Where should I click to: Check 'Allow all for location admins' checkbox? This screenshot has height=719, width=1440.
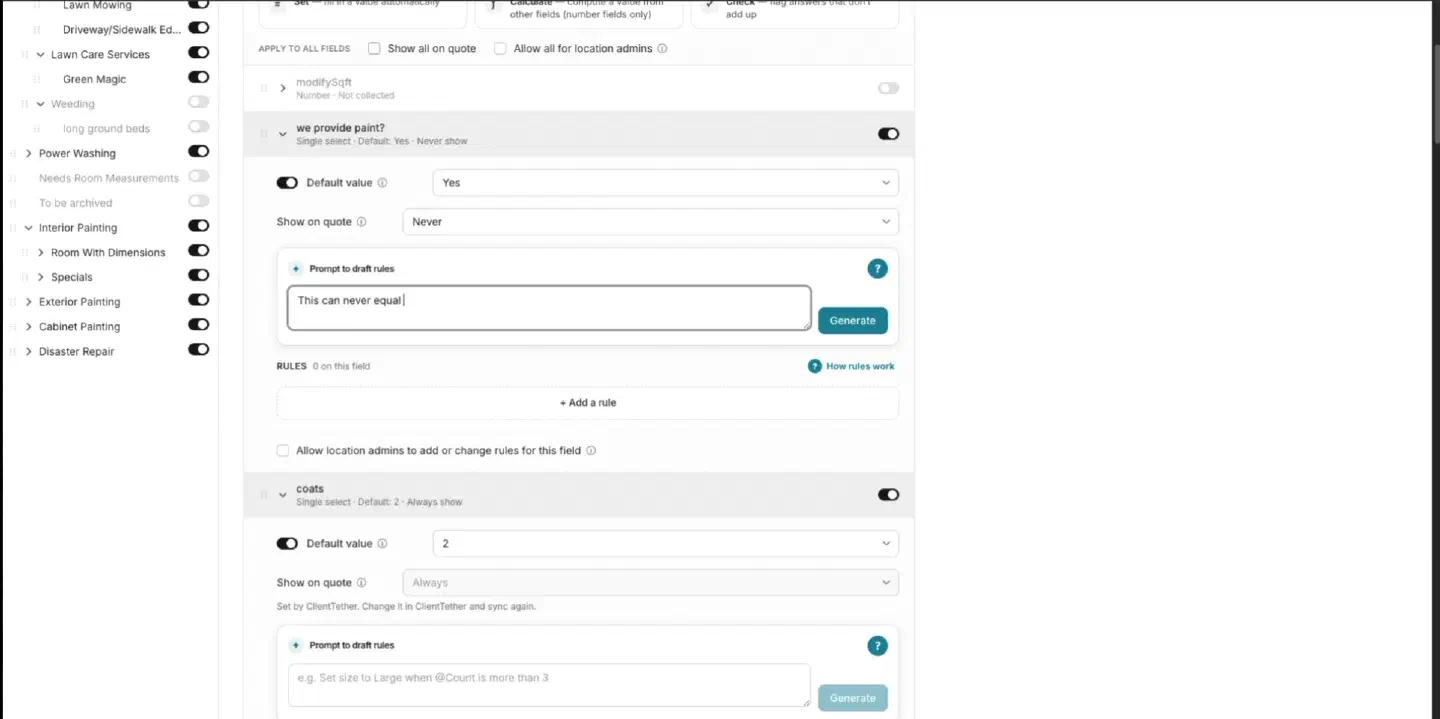500,48
